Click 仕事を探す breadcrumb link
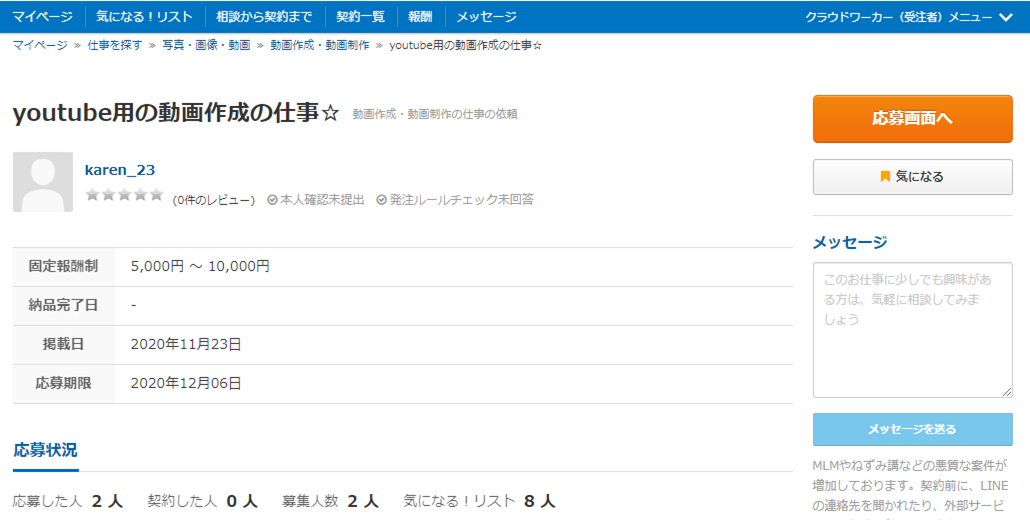This screenshot has height=520, width=1030. [x=115, y=46]
